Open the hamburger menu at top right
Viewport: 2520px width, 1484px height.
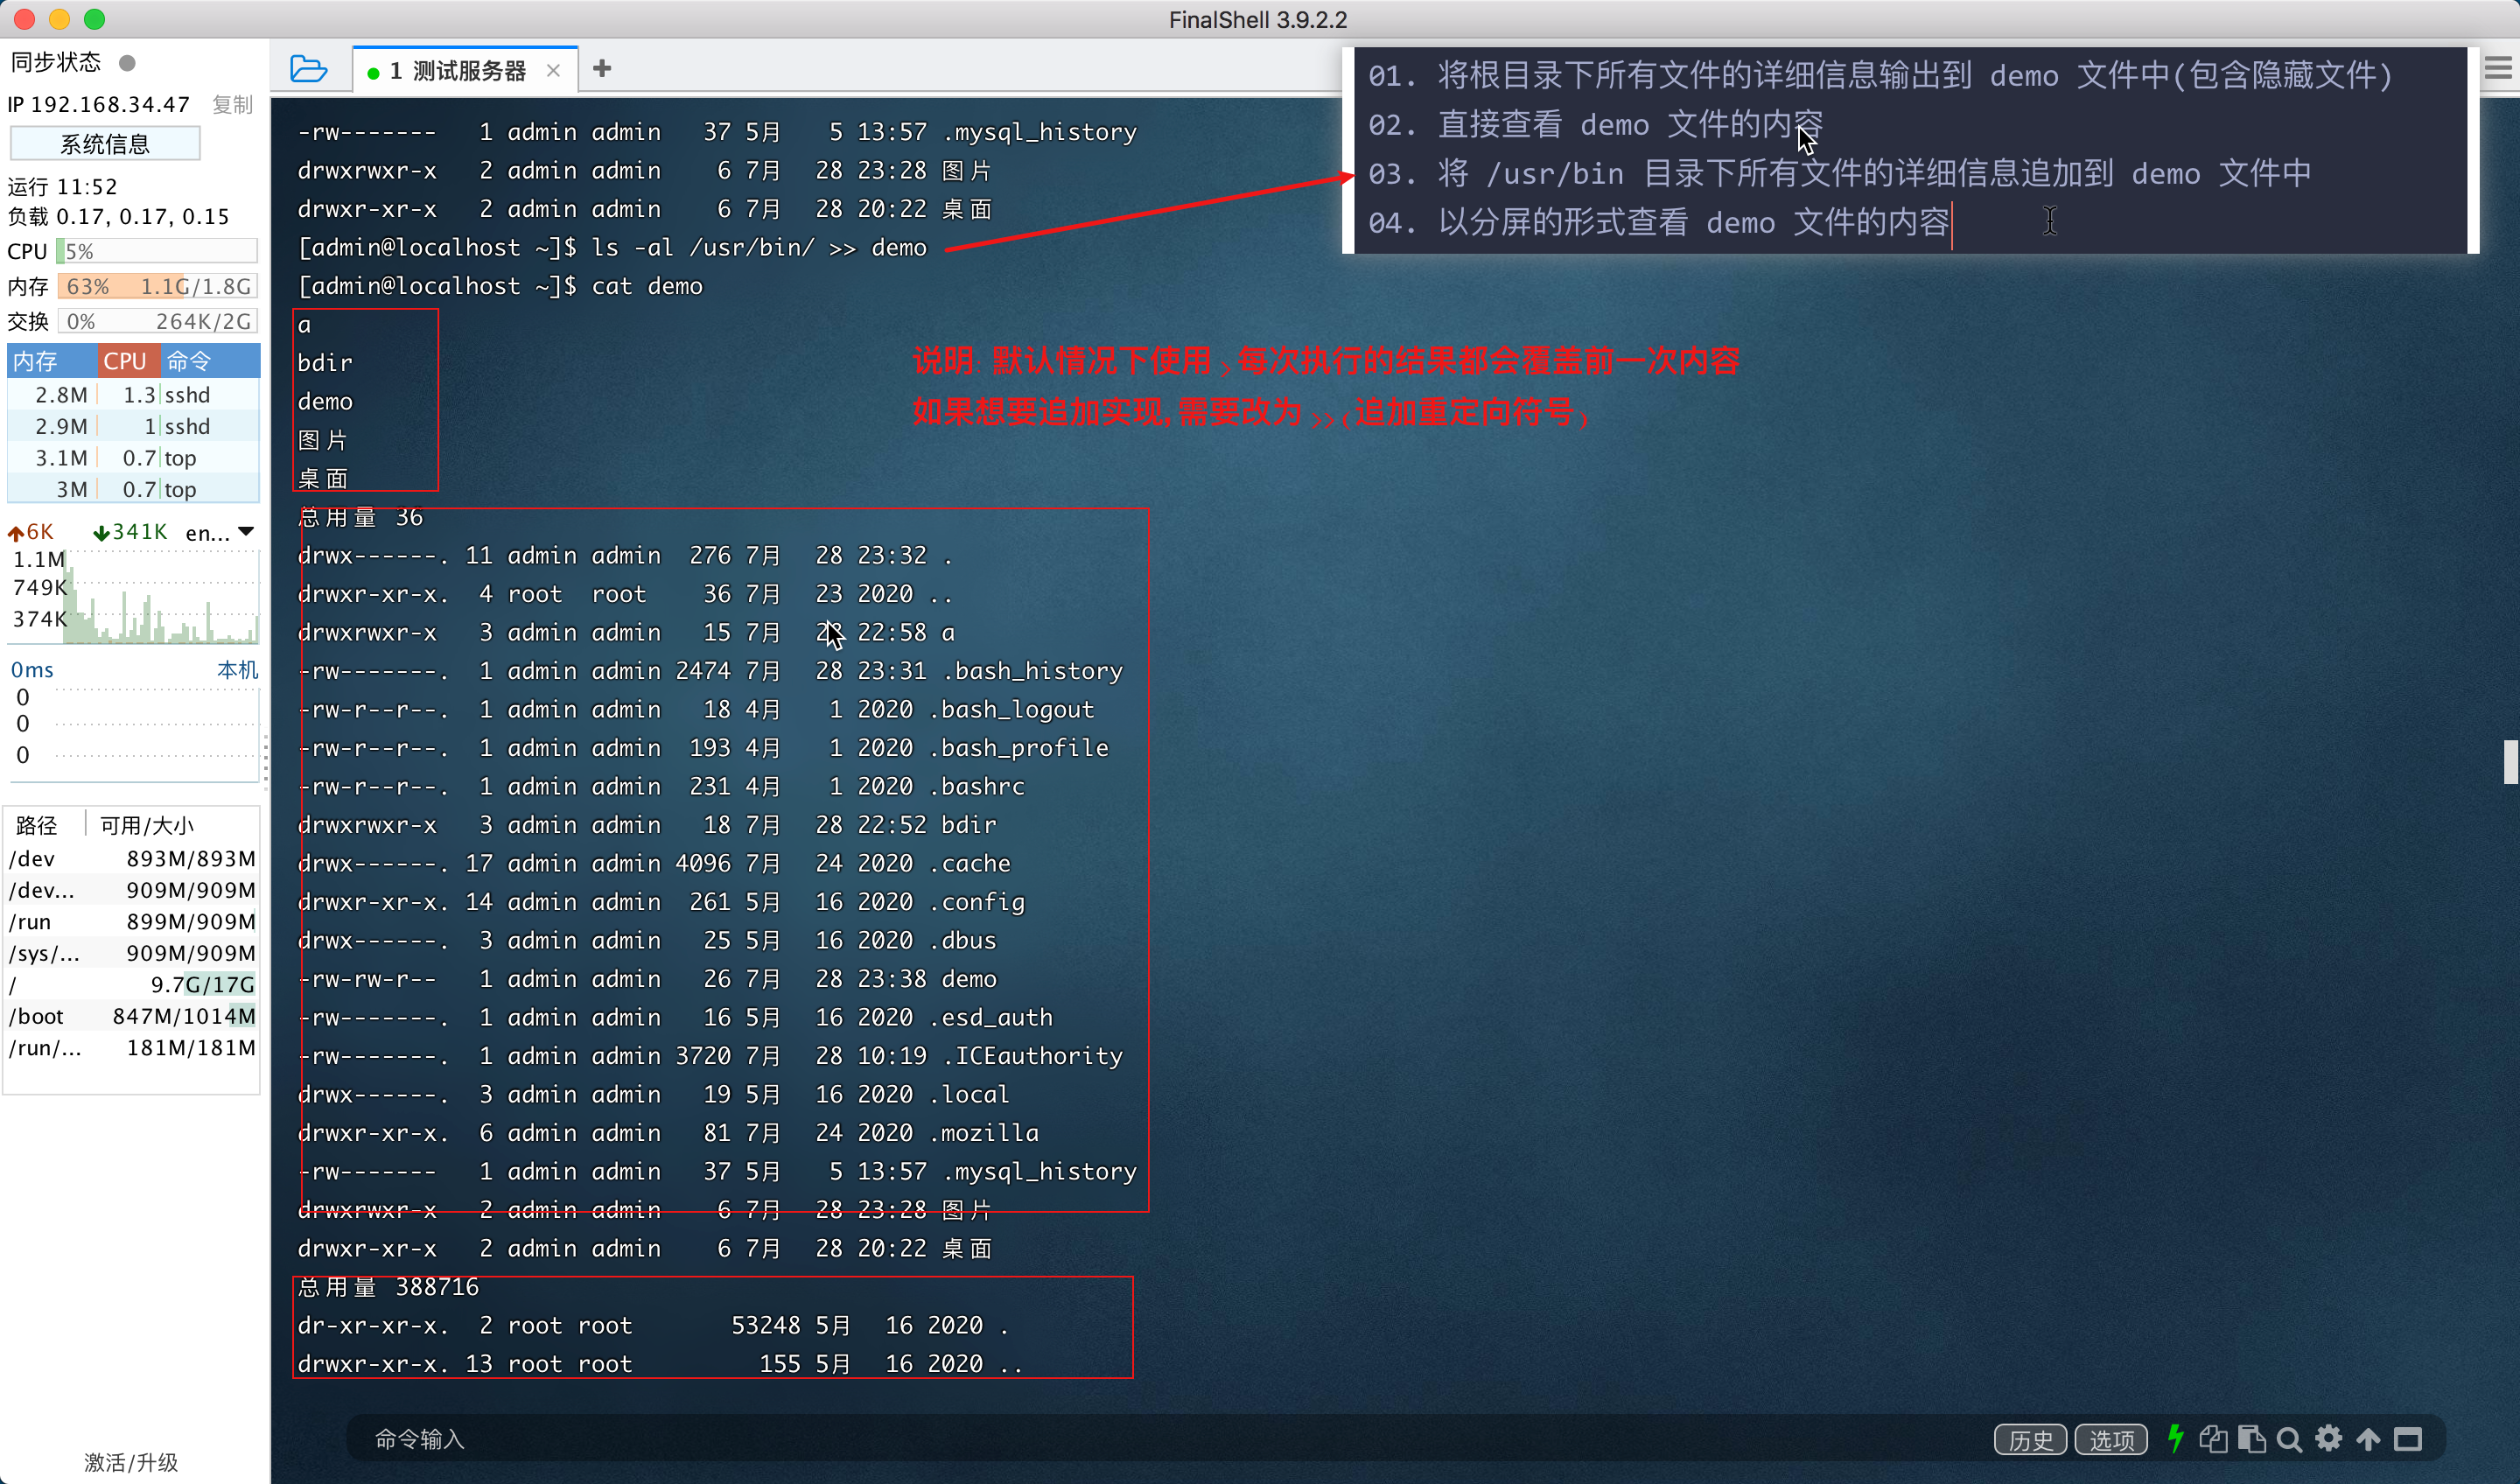pos(2498,69)
